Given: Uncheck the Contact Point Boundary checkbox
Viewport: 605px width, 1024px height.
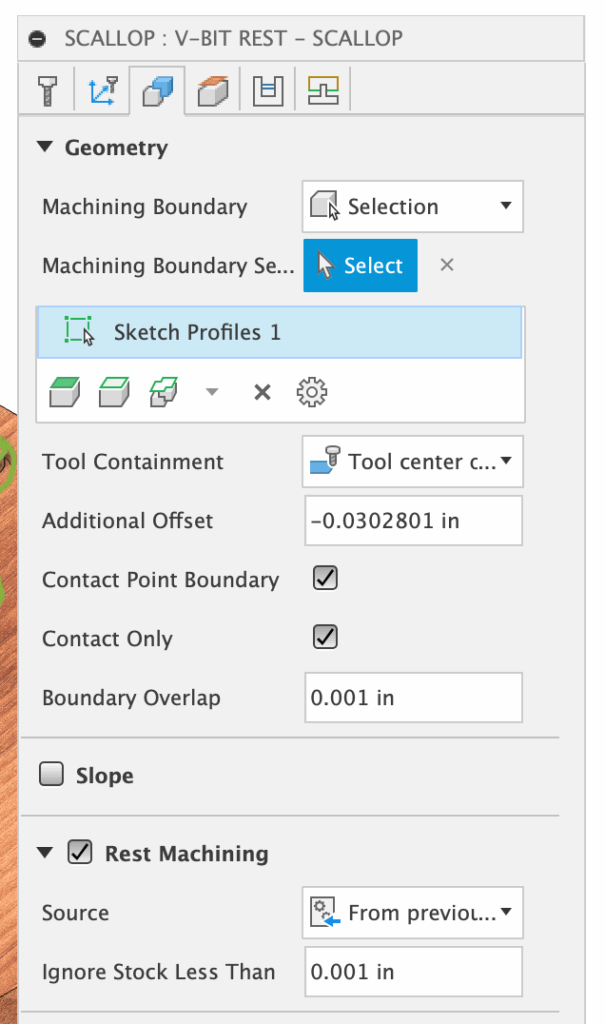Looking at the screenshot, I should point(325,578).
